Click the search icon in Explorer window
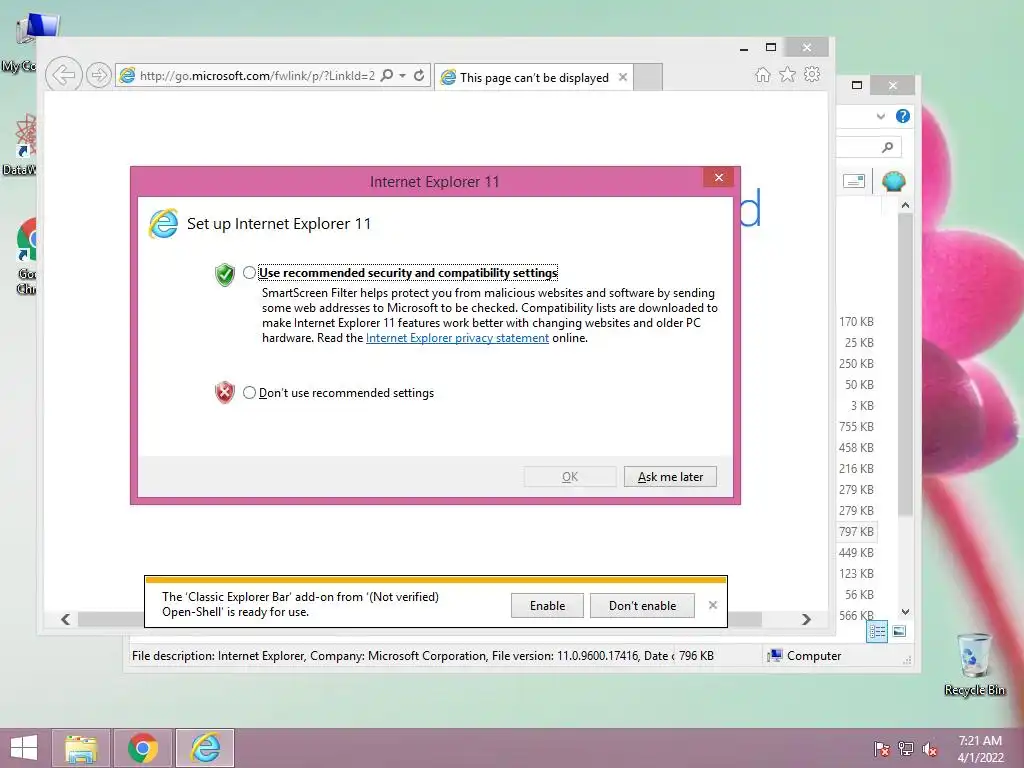Screen dimensions: 1024x768 887,147
